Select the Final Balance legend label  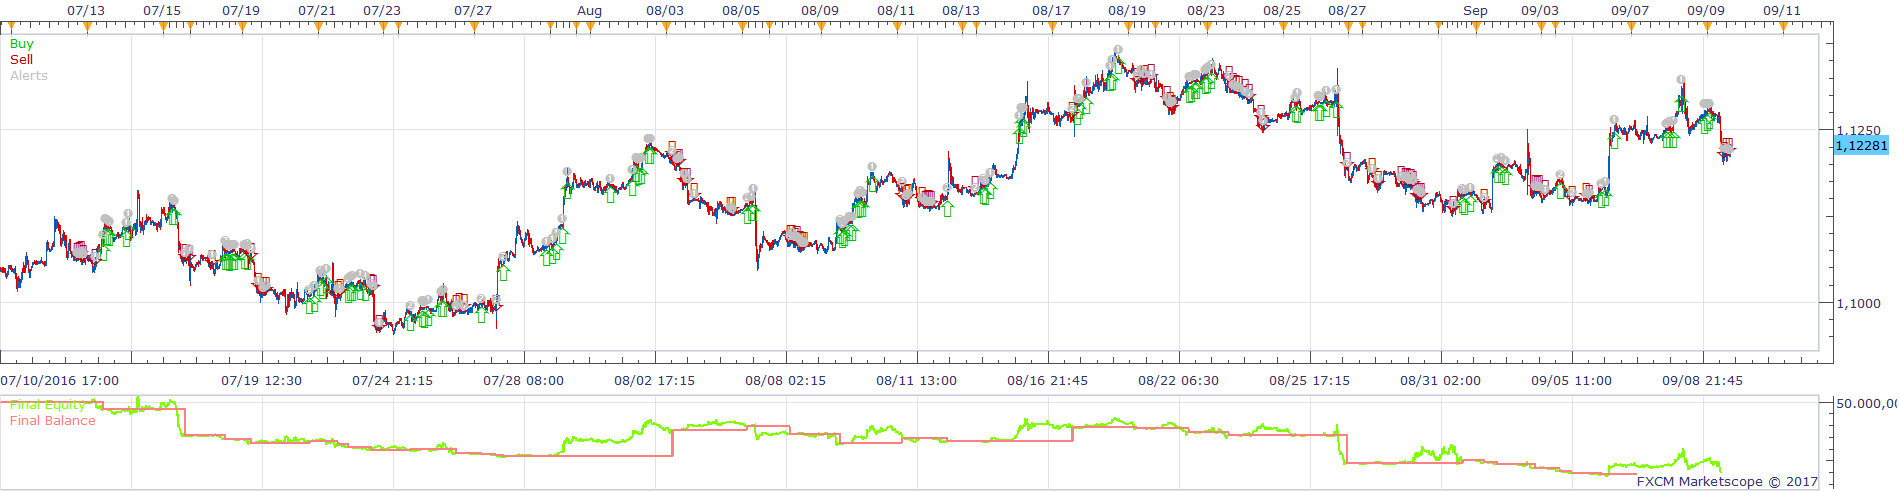coord(53,421)
